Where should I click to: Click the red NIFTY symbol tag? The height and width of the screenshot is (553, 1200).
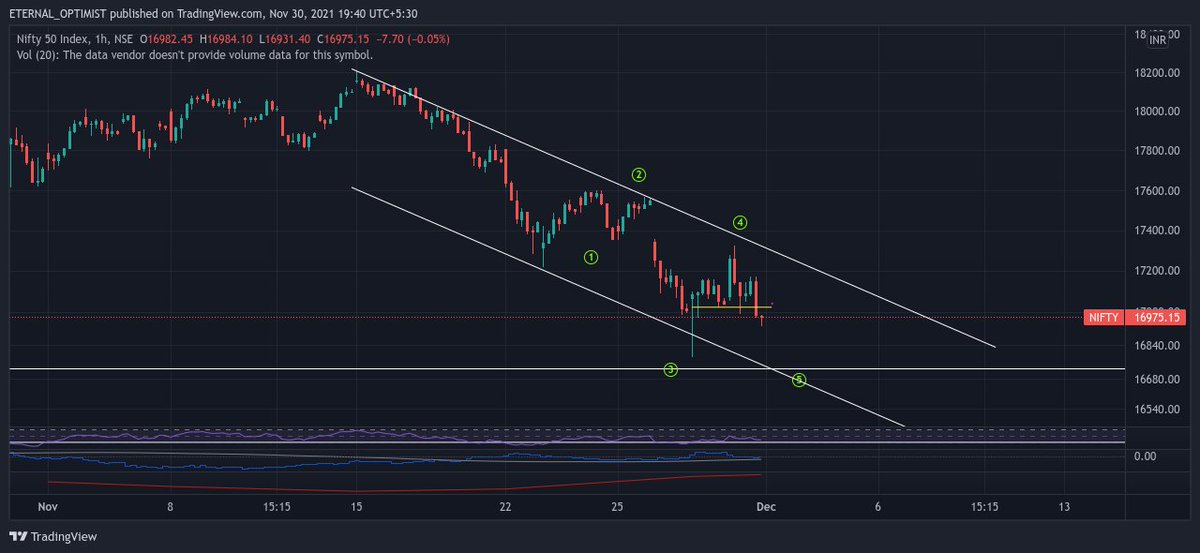pos(1102,318)
